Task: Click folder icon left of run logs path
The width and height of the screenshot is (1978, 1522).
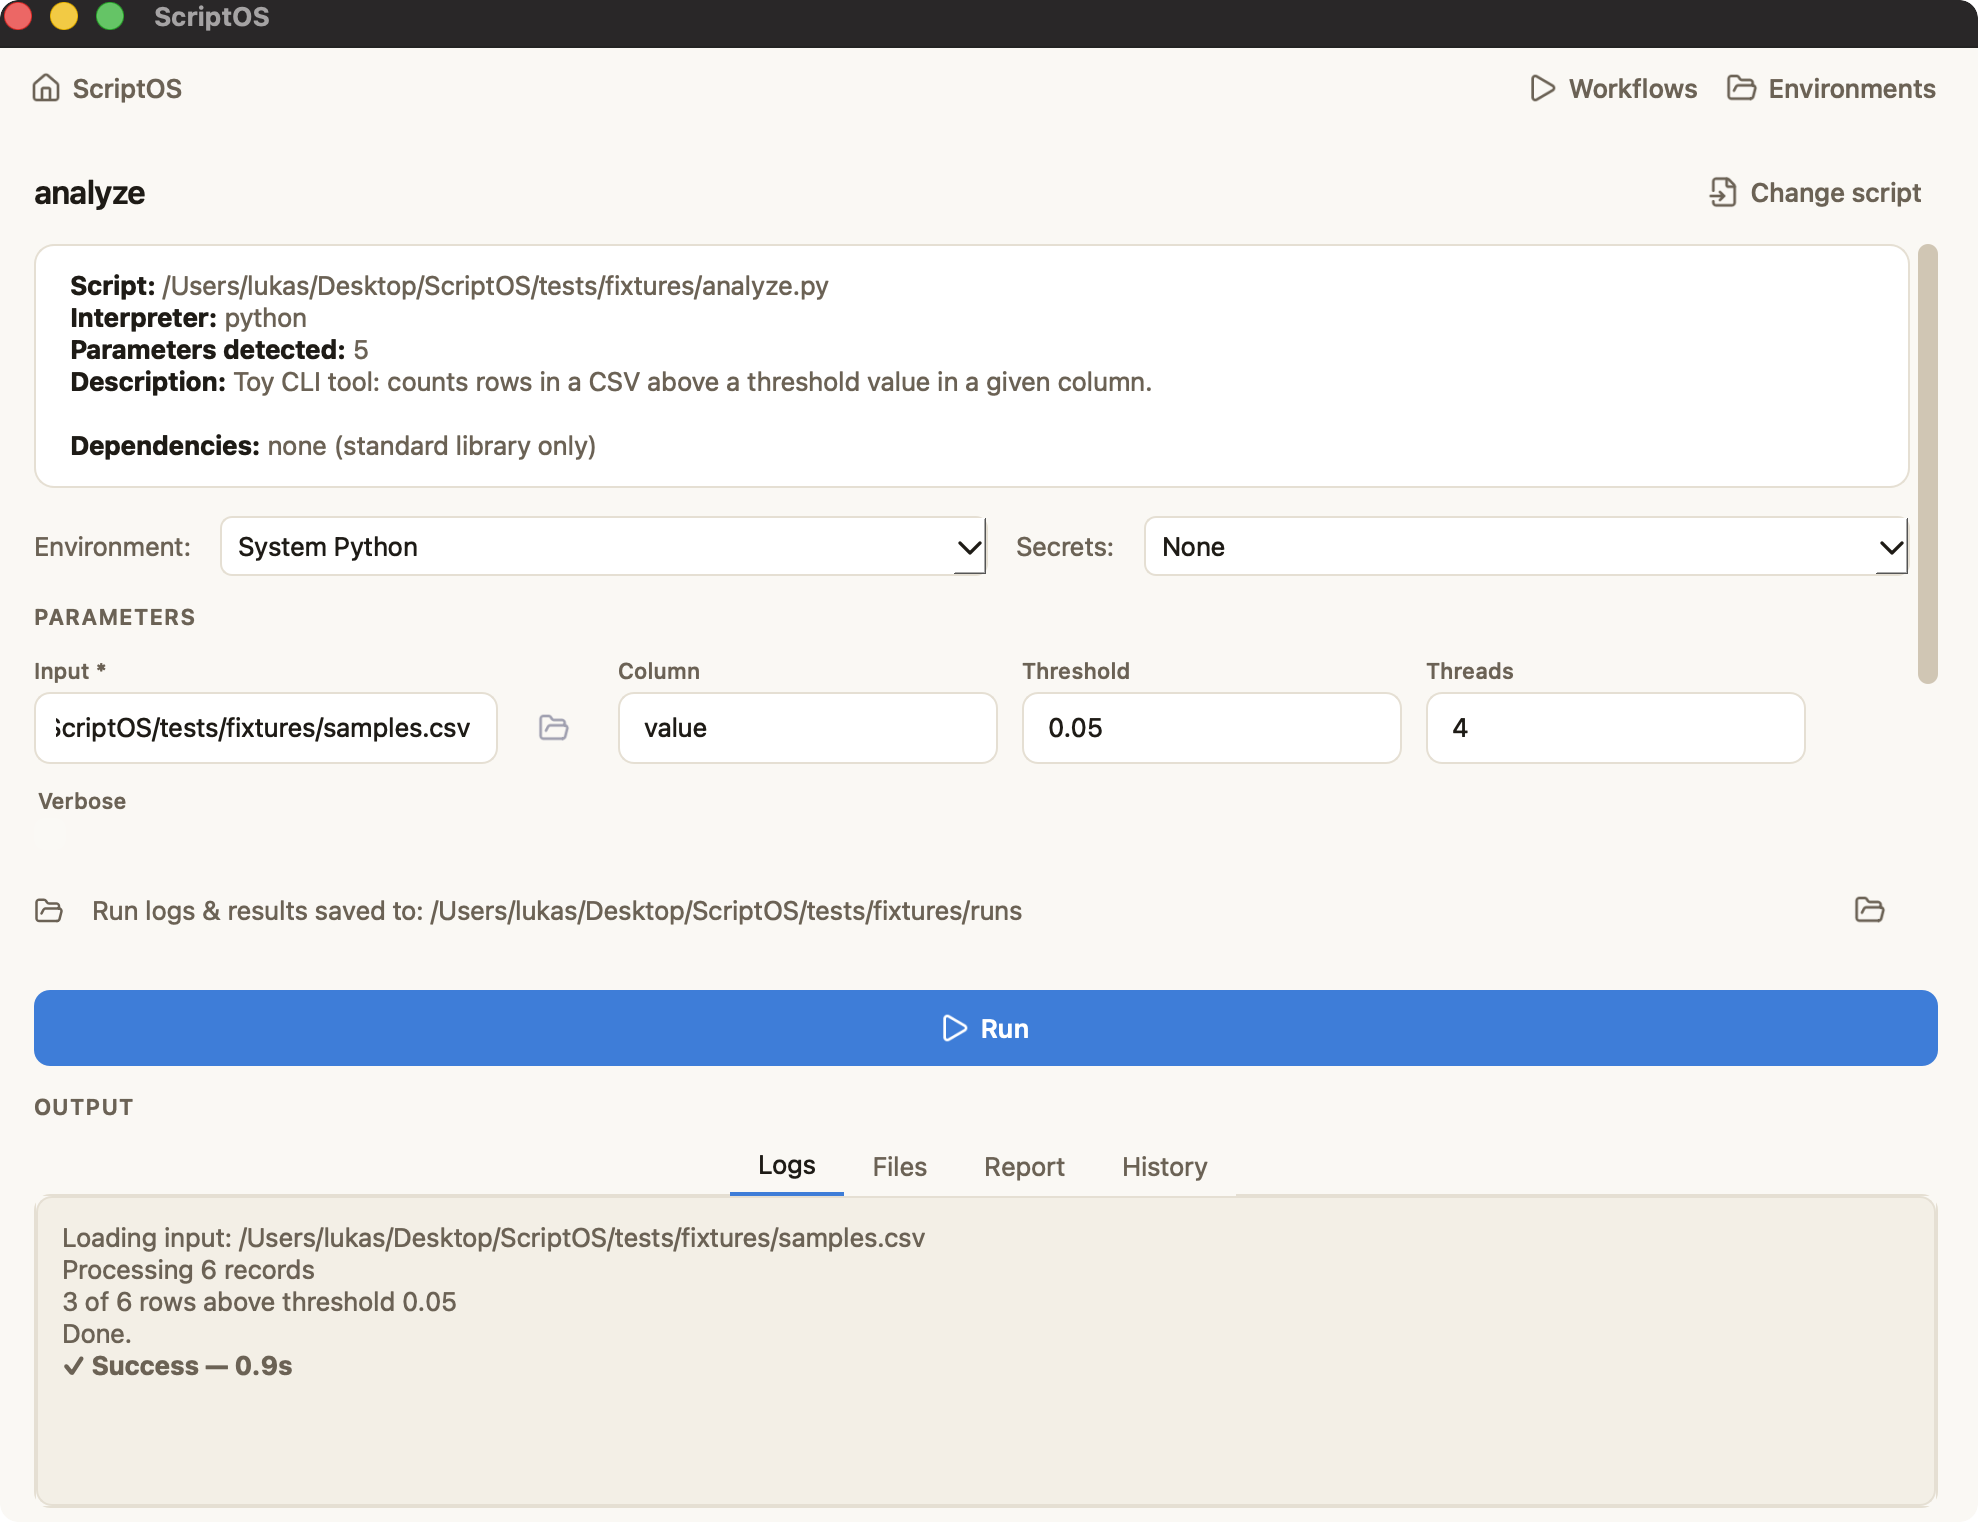Action: (49, 910)
